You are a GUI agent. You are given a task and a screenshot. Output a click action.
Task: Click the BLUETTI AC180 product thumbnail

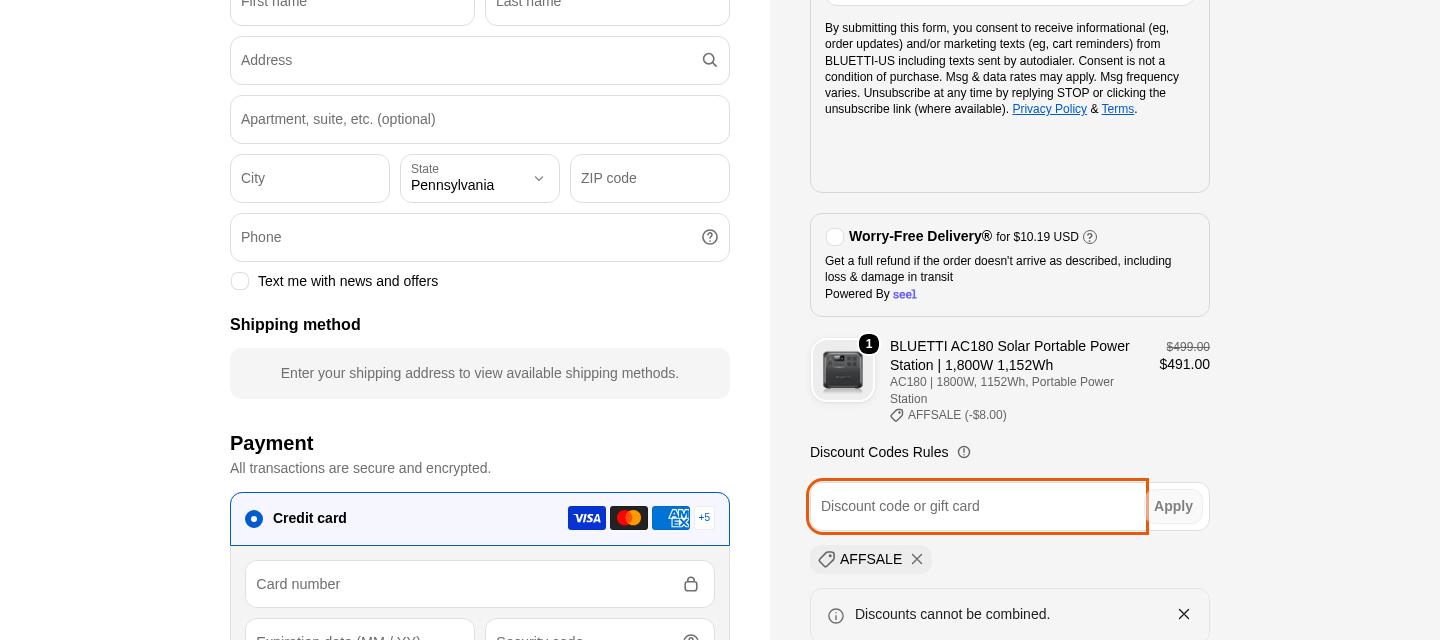point(843,371)
